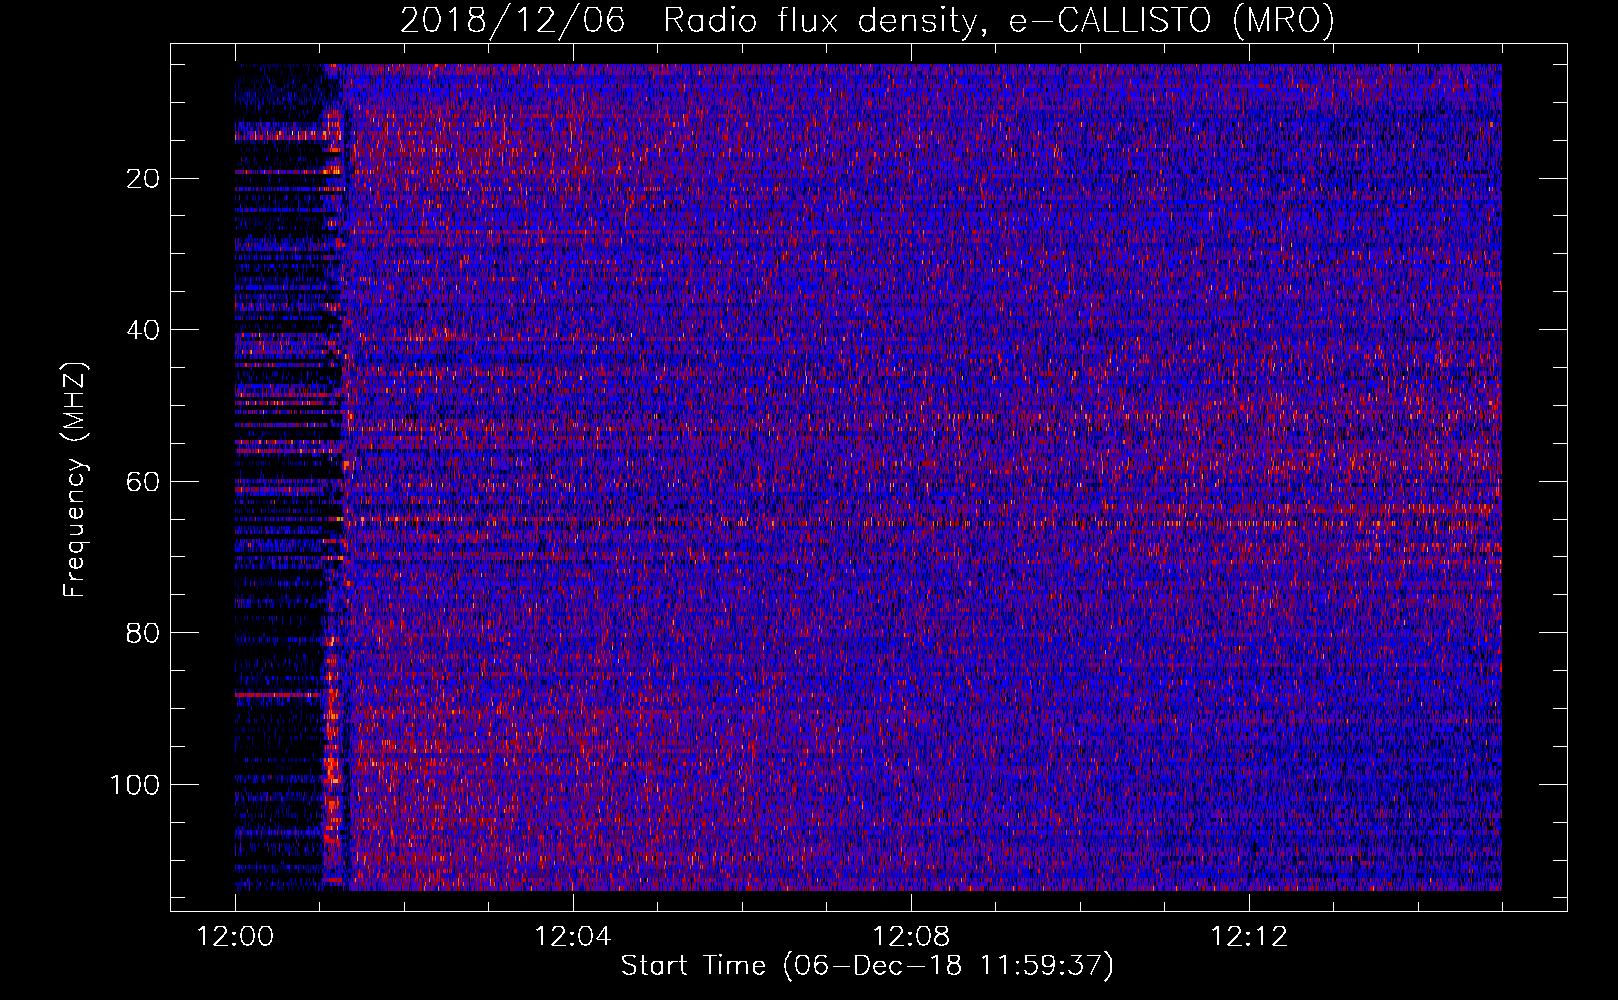Click the 100 MHz frequency label

(x=135, y=785)
